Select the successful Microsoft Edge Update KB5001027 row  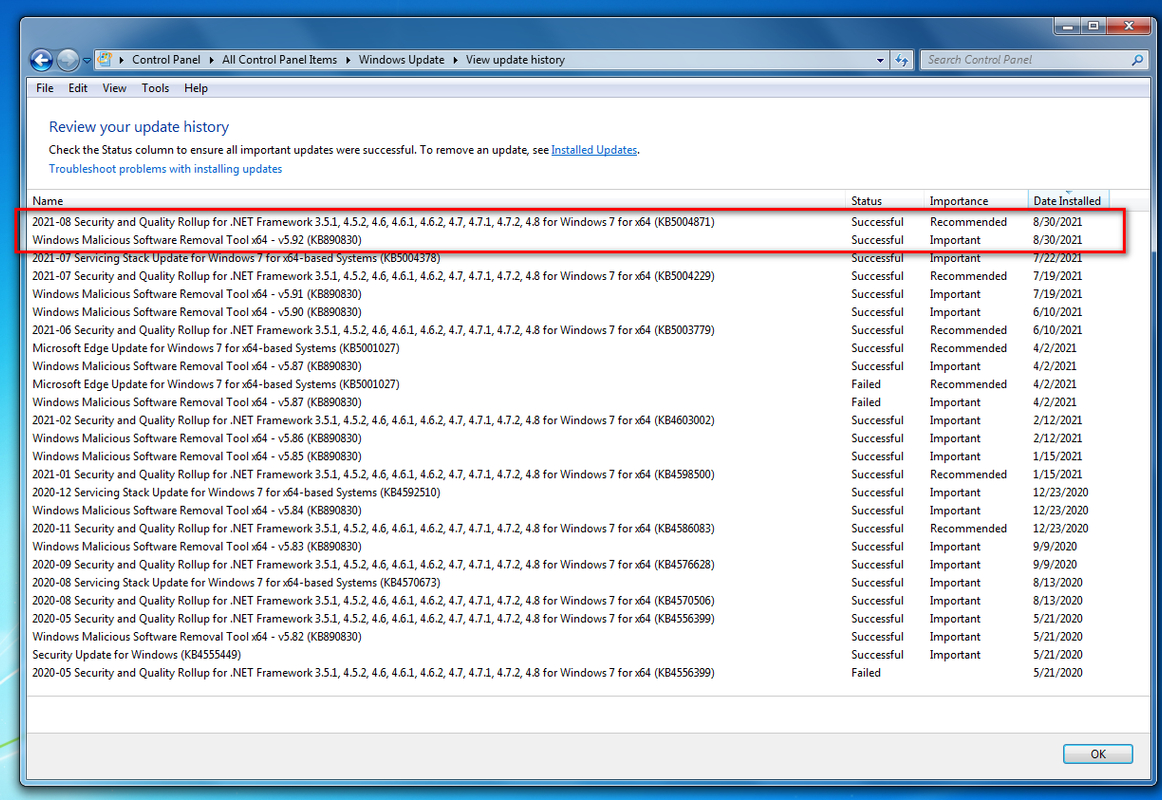569,348
